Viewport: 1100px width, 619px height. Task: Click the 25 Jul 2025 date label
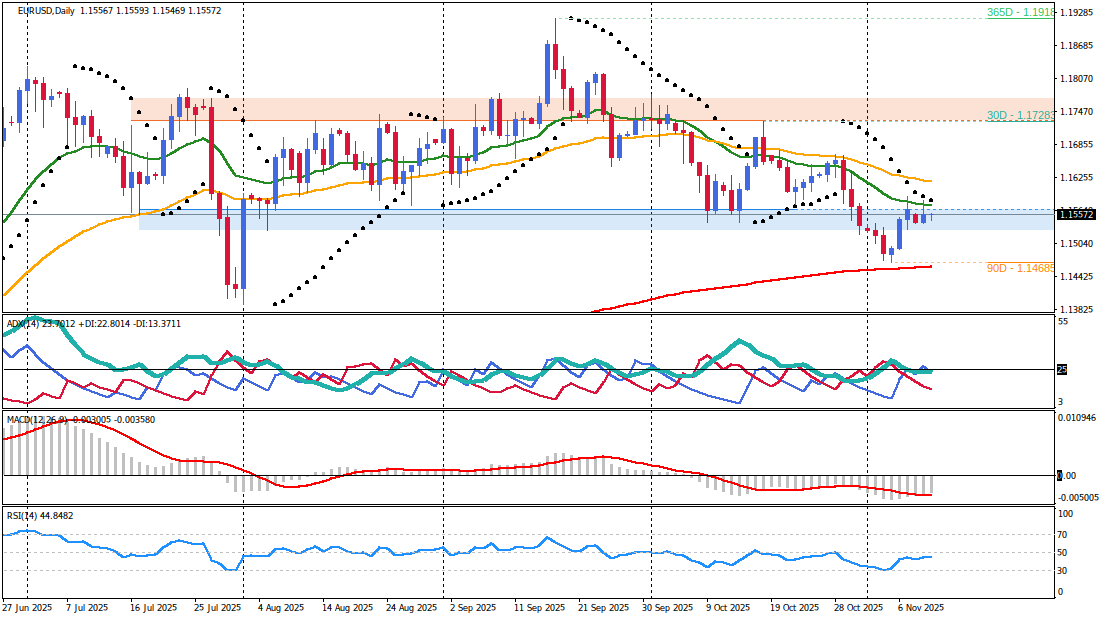(217, 608)
